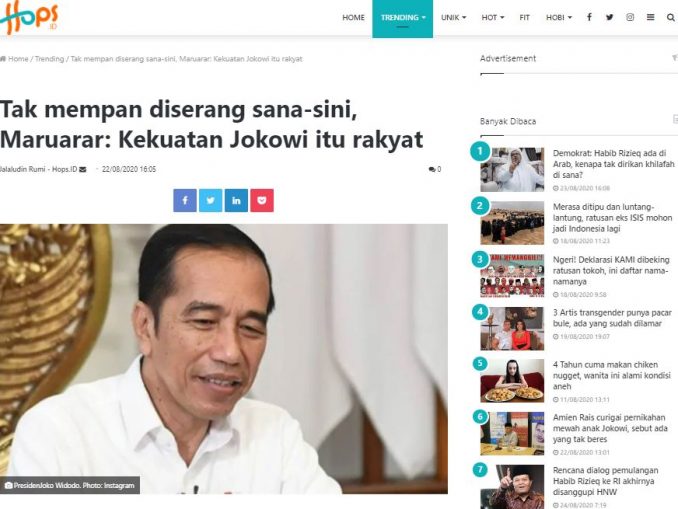Share article via Facebook button
678x509 pixels.
pos(185,200)
